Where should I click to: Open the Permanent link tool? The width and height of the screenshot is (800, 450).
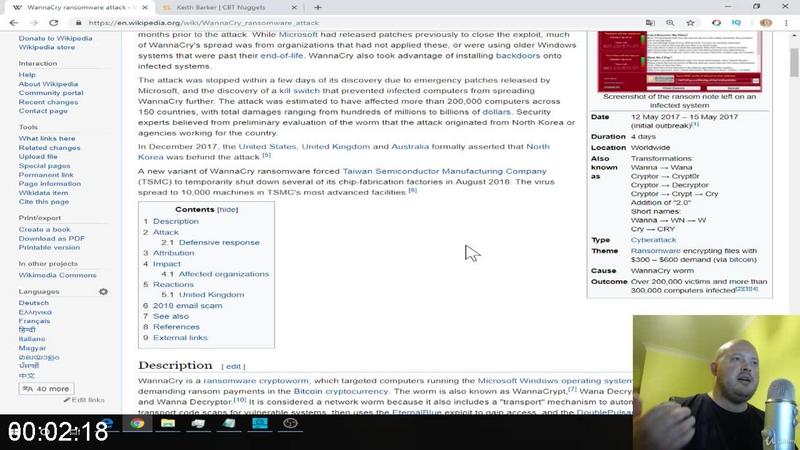click(46, 174)
